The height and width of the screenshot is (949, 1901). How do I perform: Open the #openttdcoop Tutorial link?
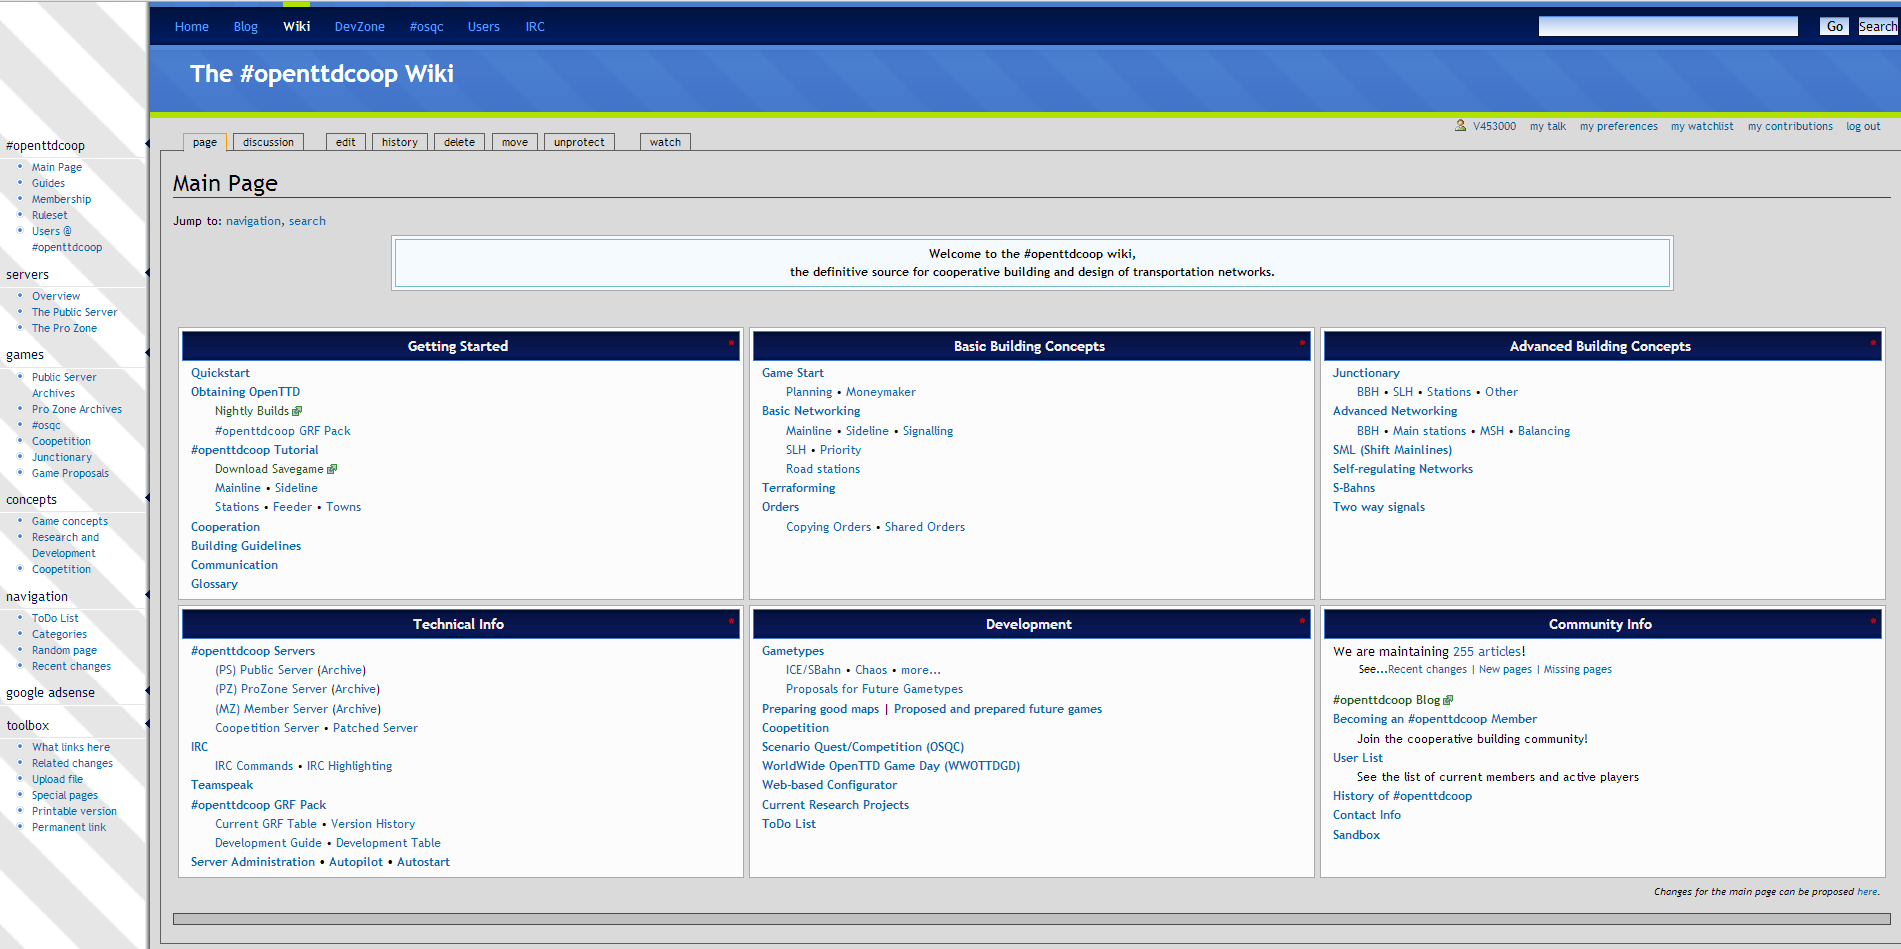coord(255,450)
